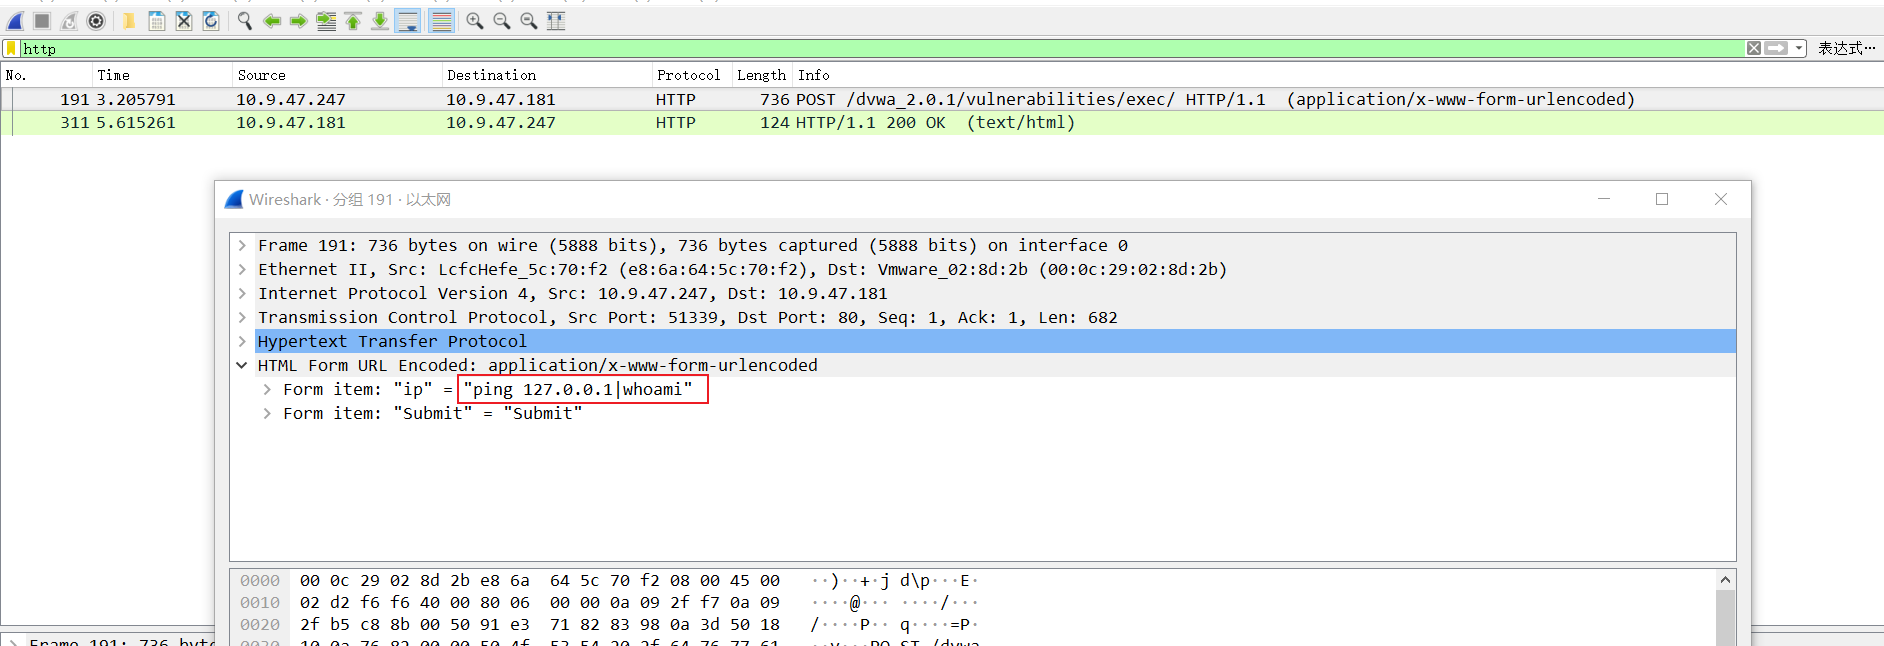Select the Form item "Submit" = "Submit" line
1884x646 pixels.
[432, 413]
